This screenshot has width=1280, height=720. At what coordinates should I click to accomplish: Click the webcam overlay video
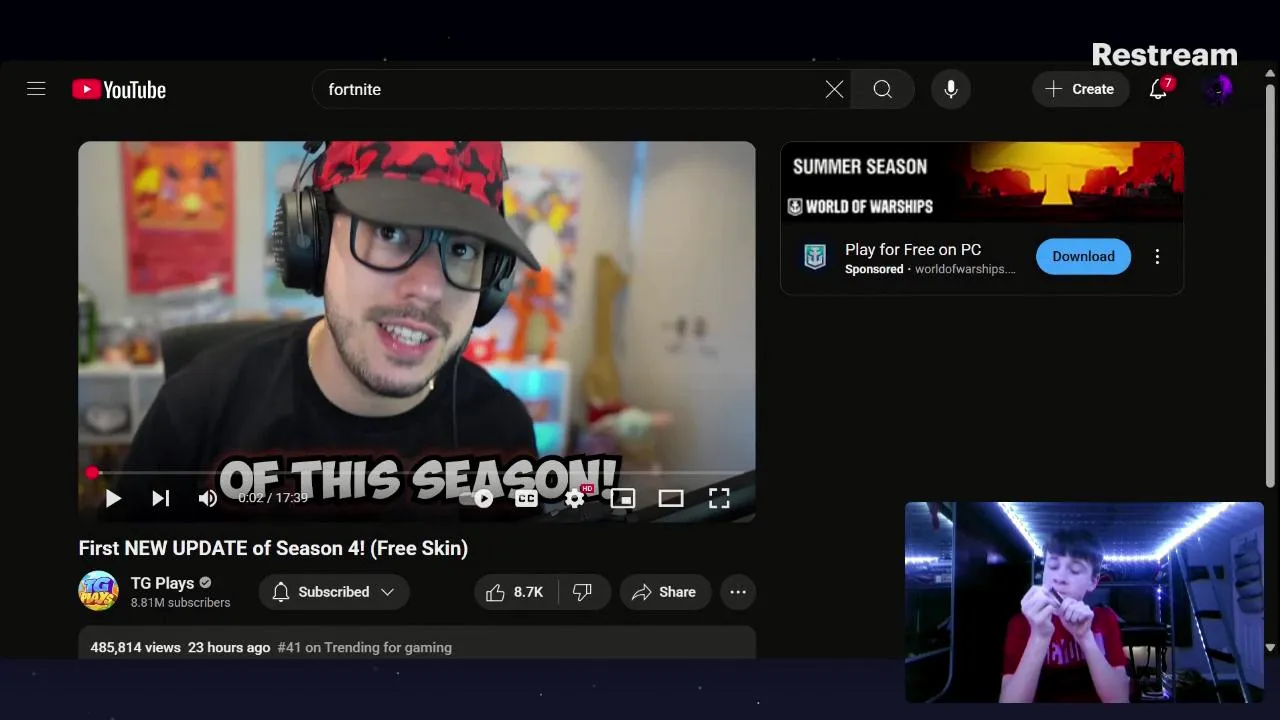click(1084, 602)
